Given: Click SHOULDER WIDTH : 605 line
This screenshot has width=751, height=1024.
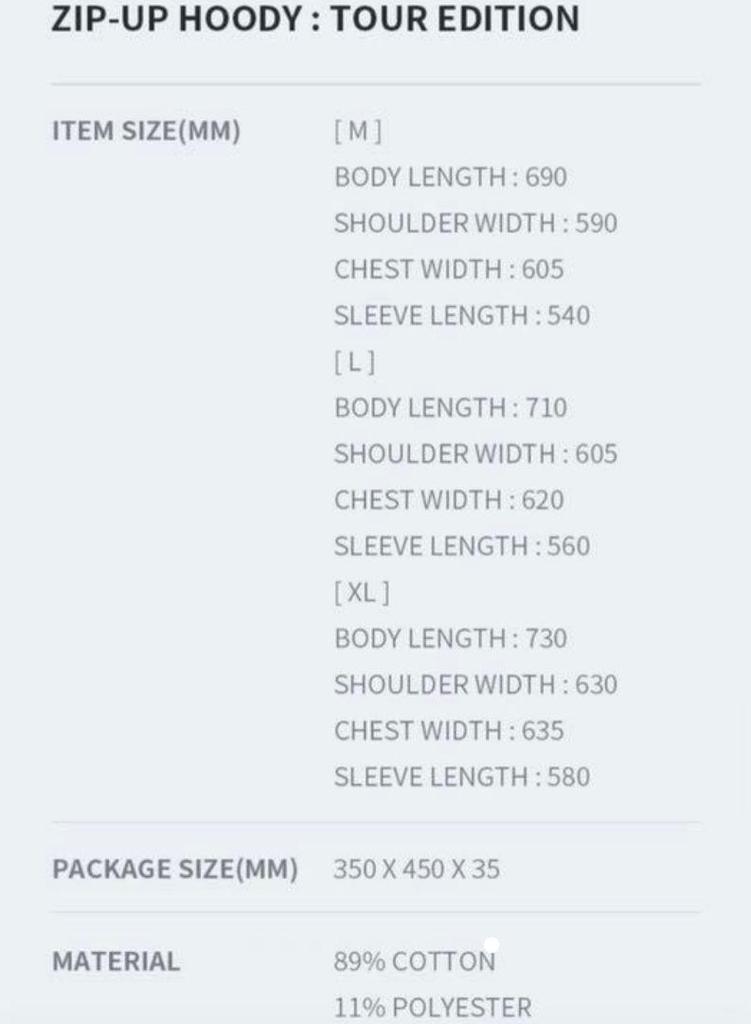Looking at the screenshot, I should point(475,454).
